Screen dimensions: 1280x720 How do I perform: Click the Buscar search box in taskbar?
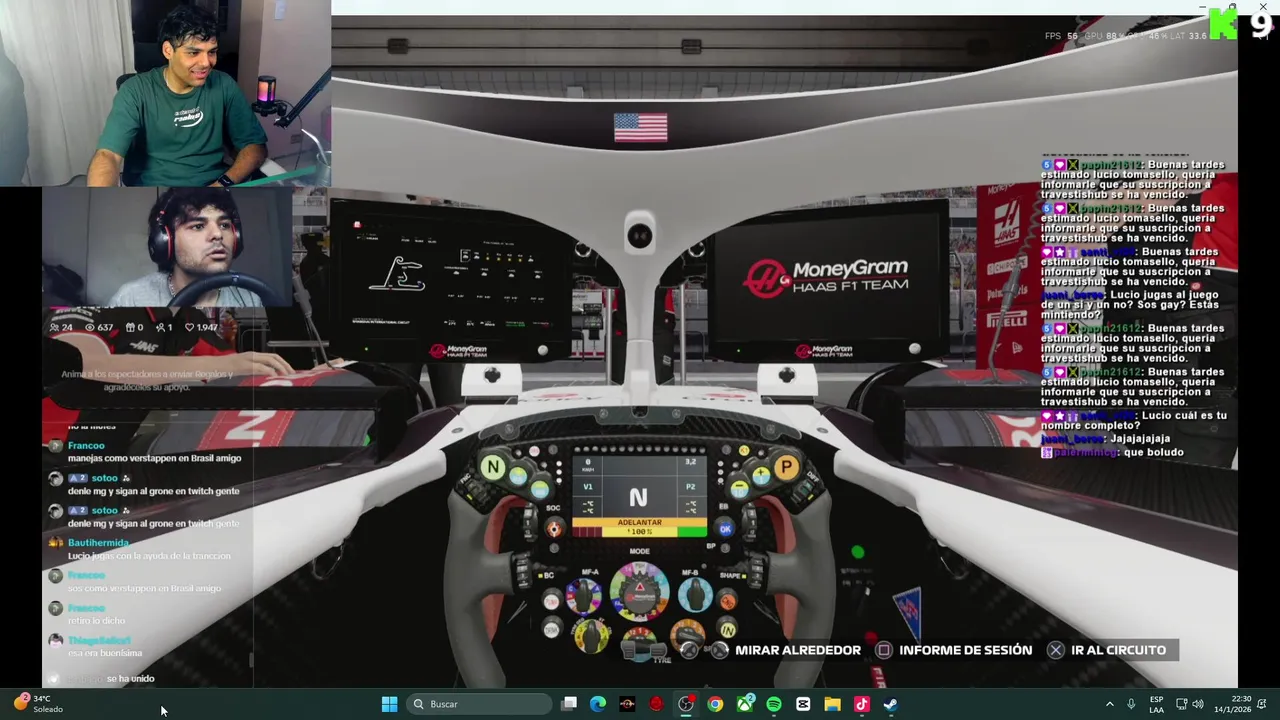(480, 704)
